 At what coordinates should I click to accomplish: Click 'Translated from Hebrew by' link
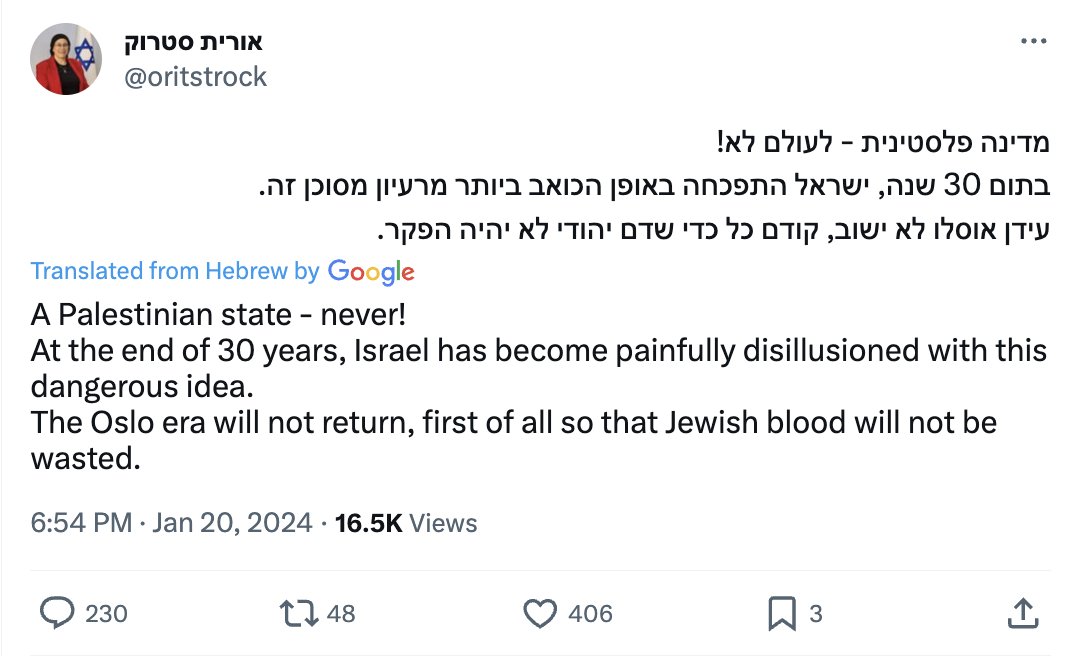pos(175,271)
